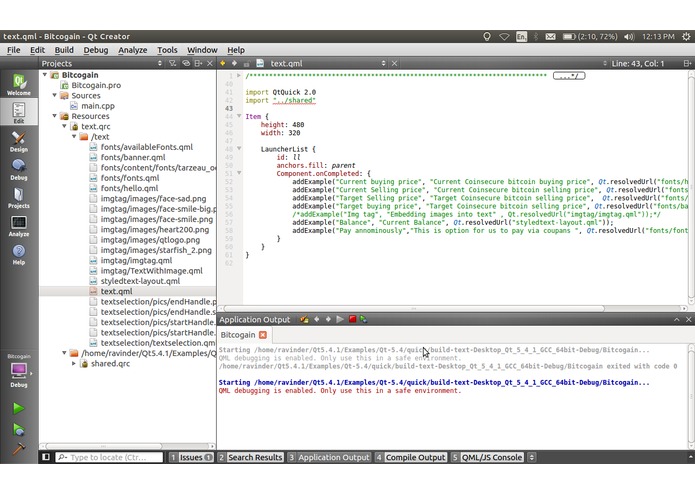This screenshot has width=695, height=494.
Task: Fold the LauncherList block in the editor
Action: click(x=239, y=149)
